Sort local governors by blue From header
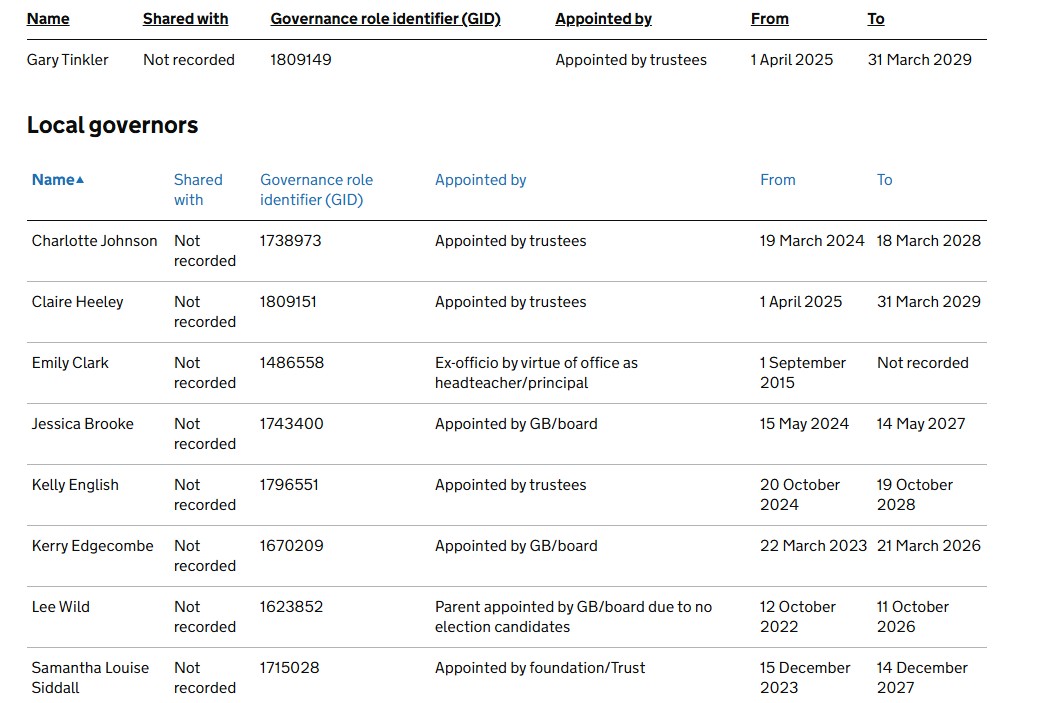1038x703 pixels. [777, 180]
